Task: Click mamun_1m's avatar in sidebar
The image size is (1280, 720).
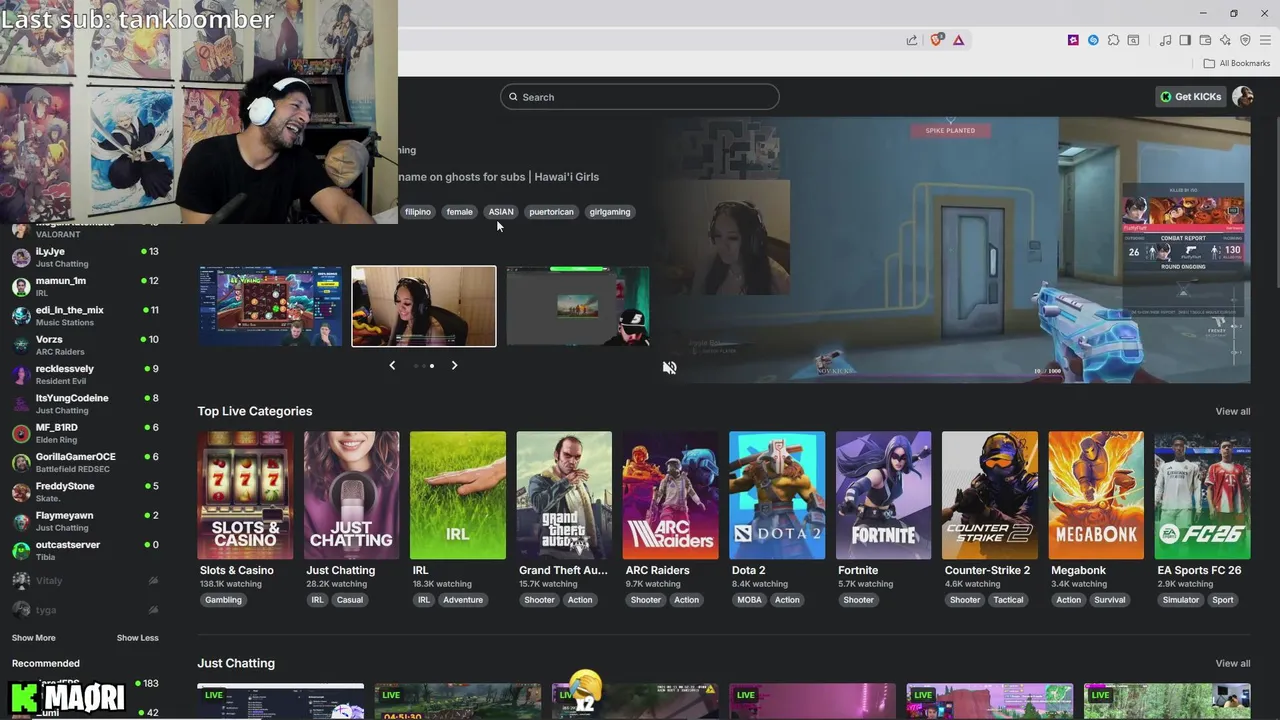Action: point(21,286)
